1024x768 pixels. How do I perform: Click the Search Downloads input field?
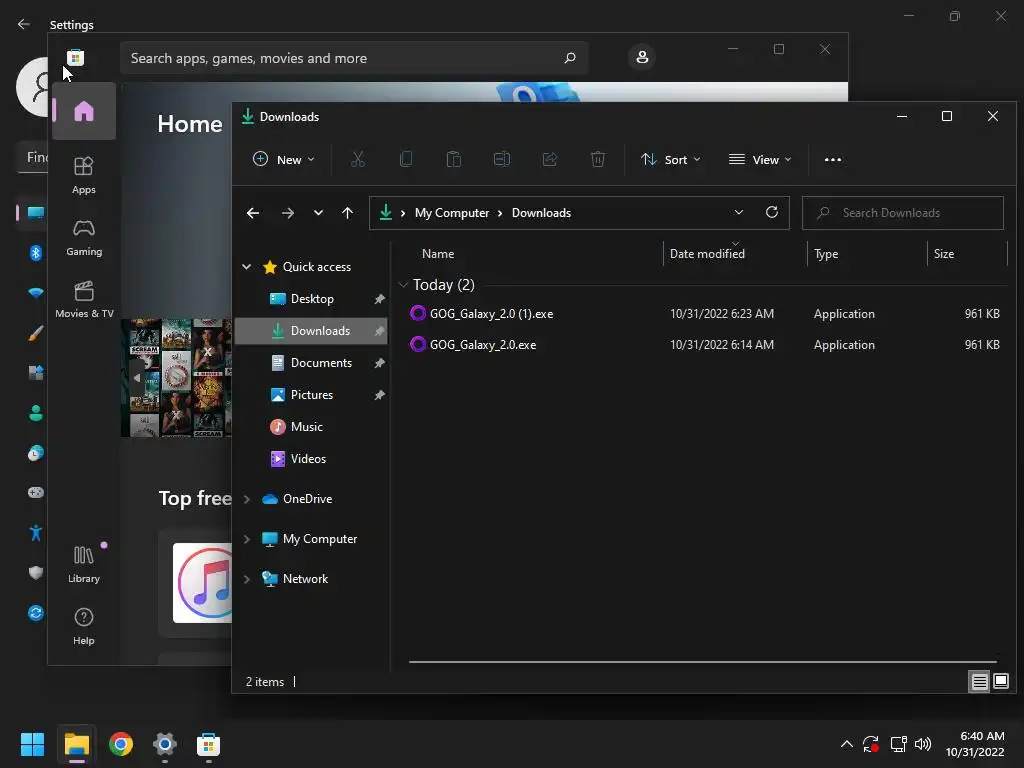pyautogui.click(x=903, y=213)
